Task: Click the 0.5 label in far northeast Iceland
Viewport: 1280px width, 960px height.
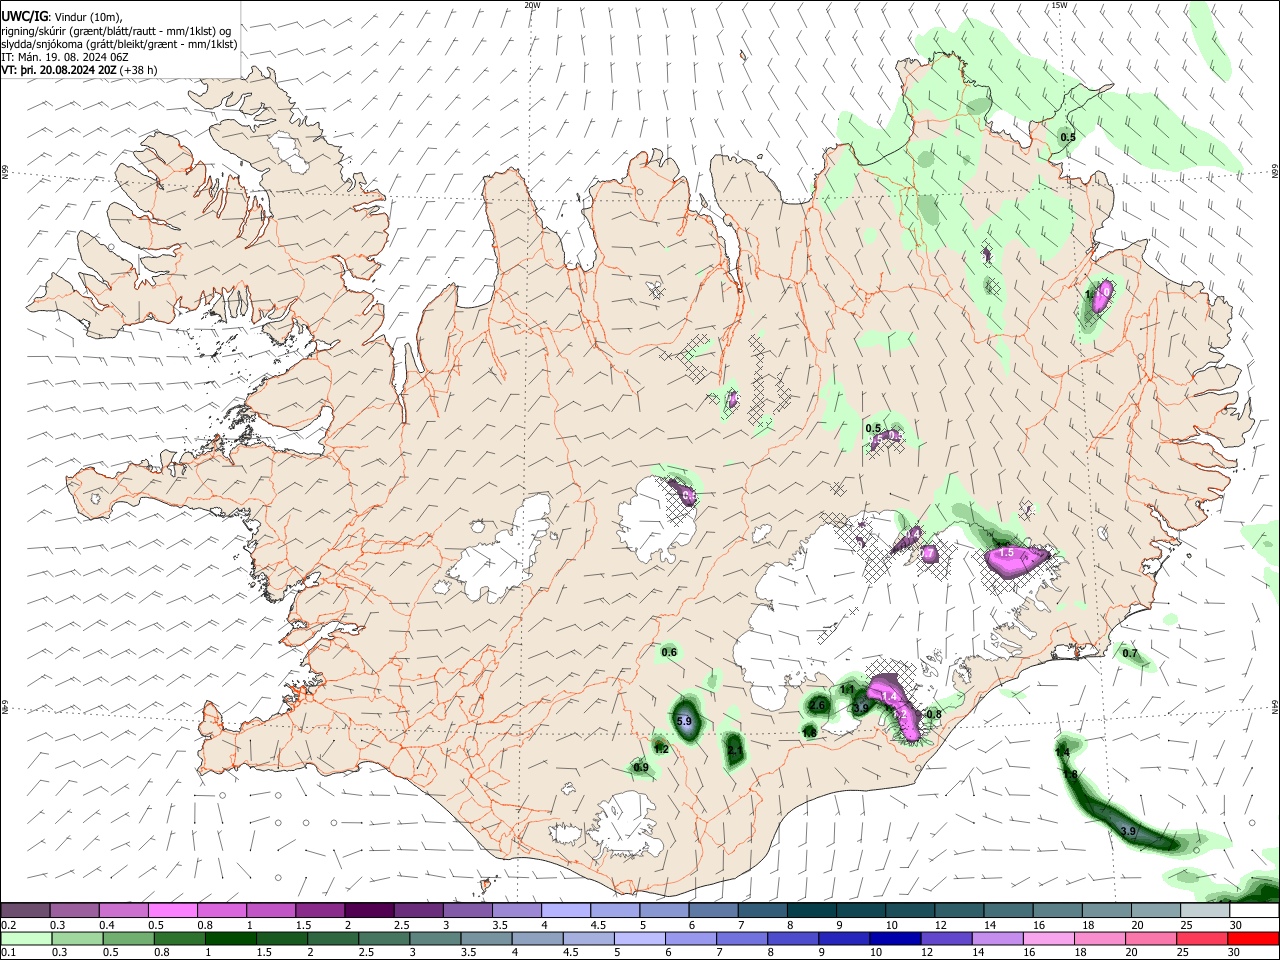Action: 1068,137
